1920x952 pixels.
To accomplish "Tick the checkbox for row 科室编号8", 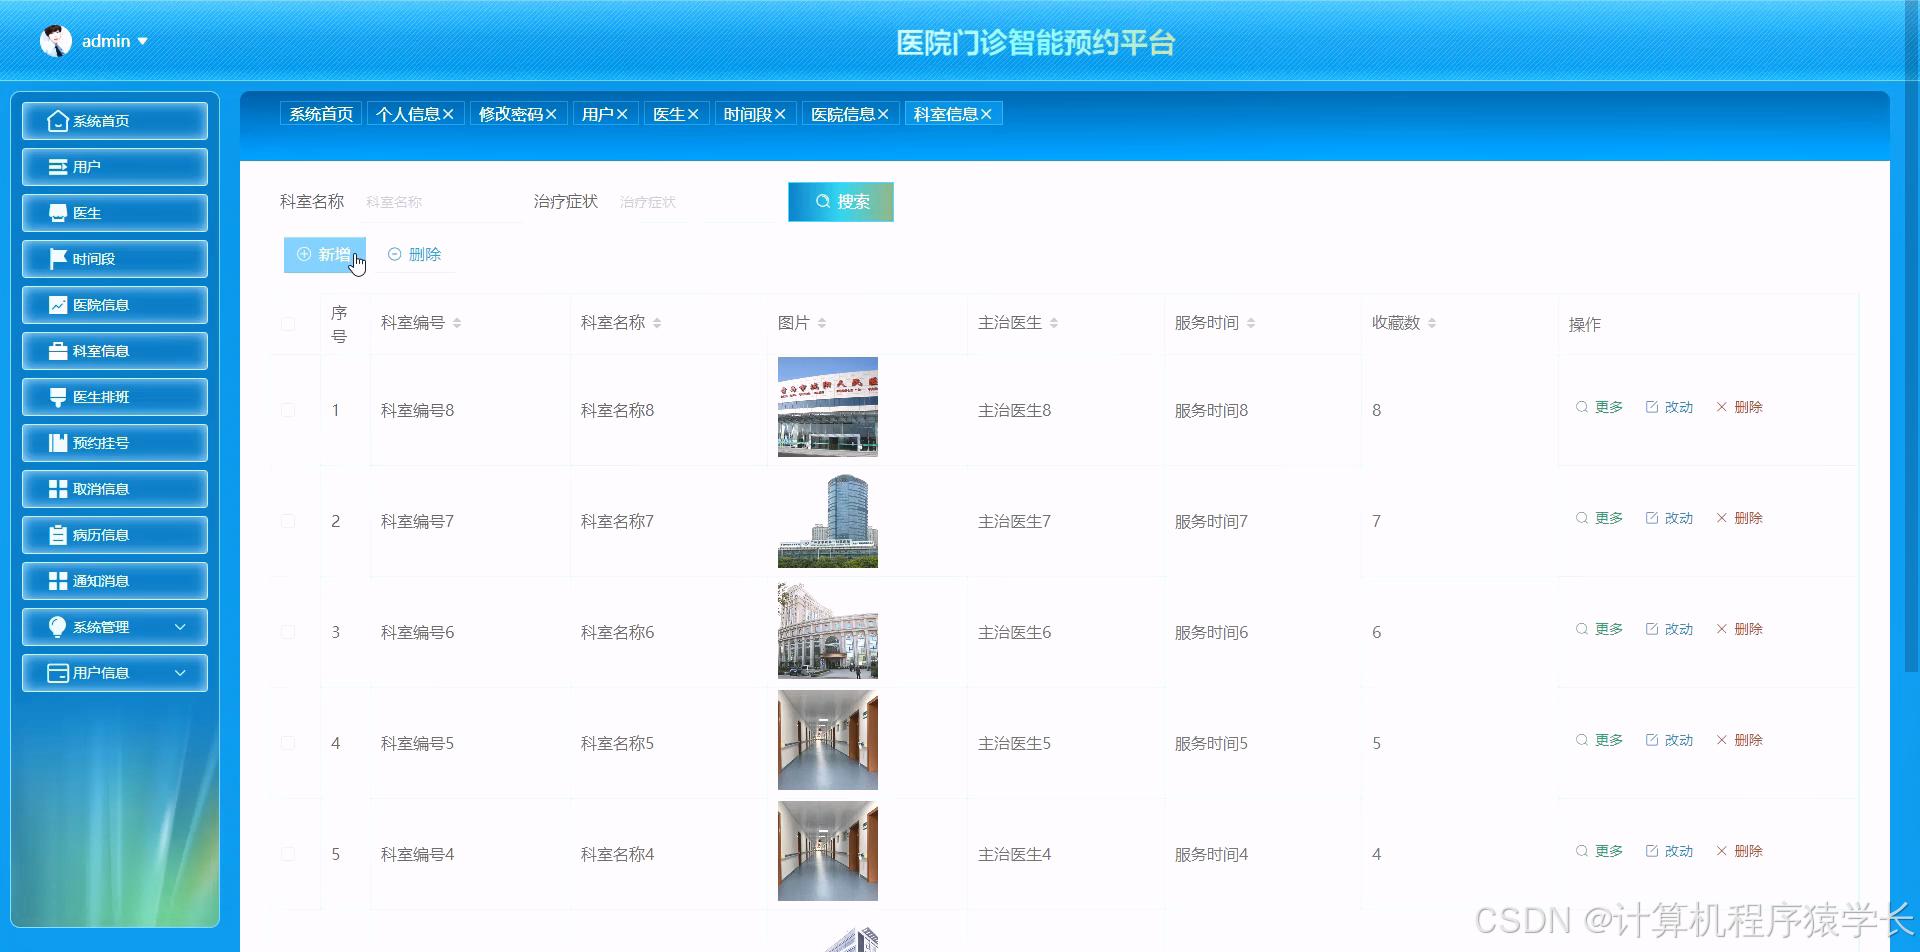I will point(289,408).
